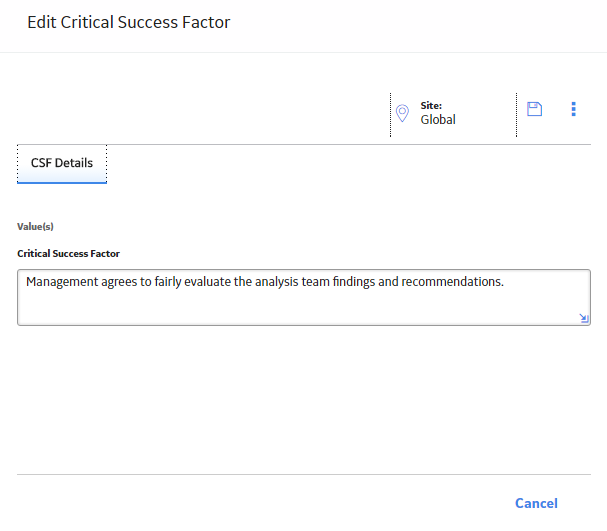Viewport: 607px width, 531px height.
Task: Cancel editing the critical success factor
Action: [x=536, y=503]
